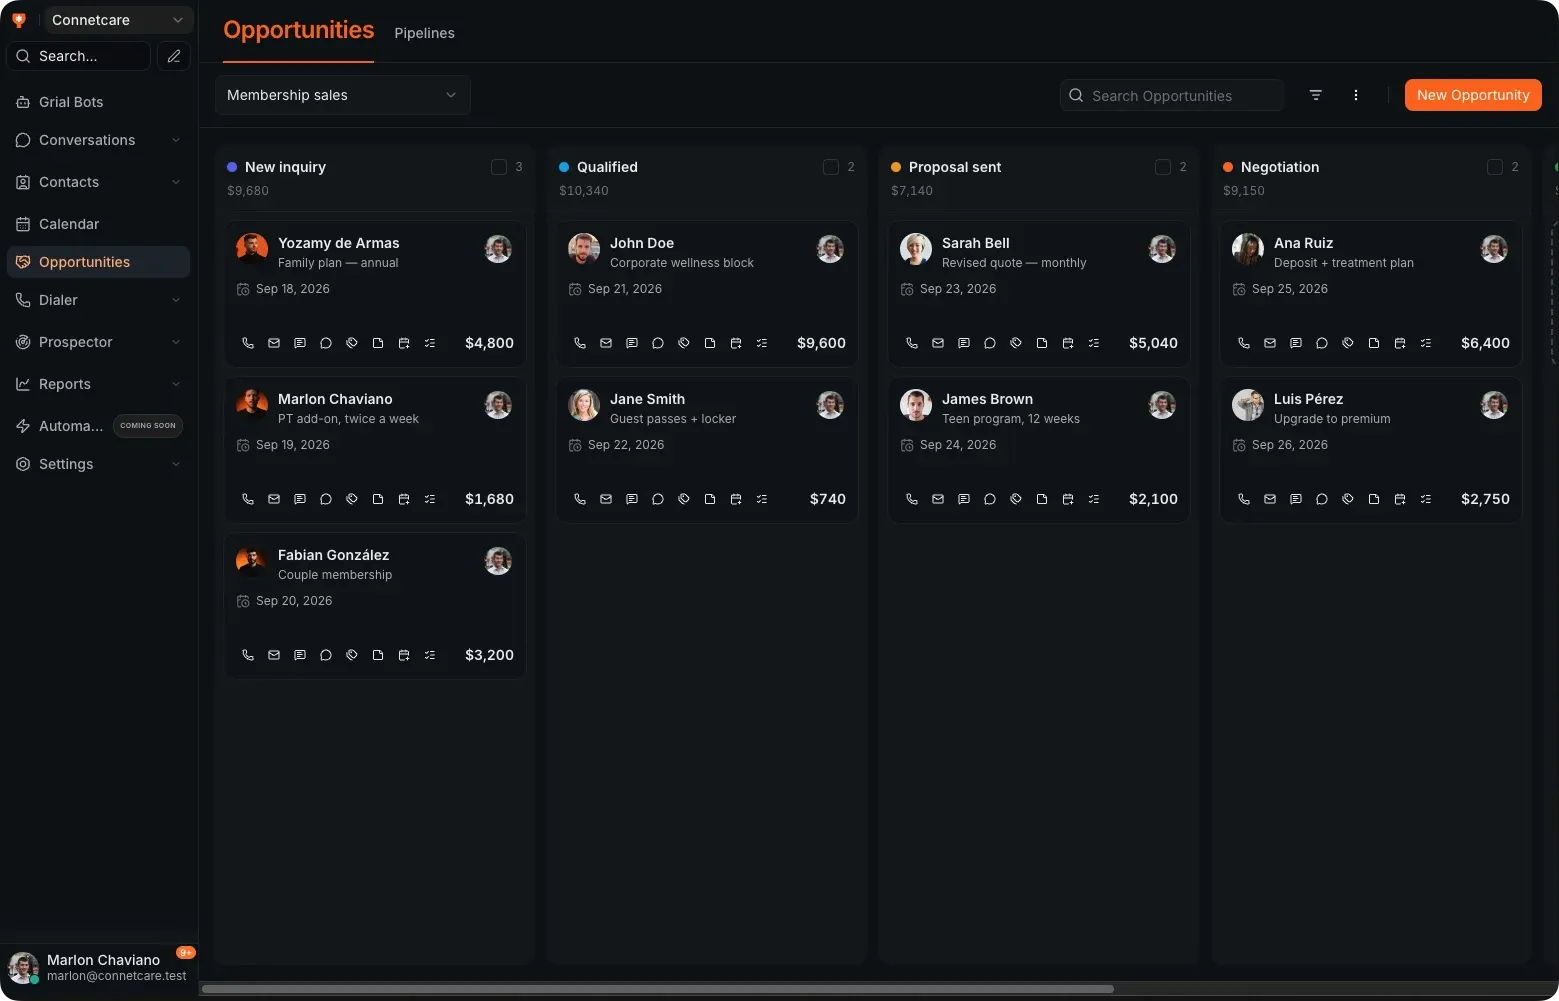
Task: Expand the Prospector submenu chevron
Action: pos(176,342)
